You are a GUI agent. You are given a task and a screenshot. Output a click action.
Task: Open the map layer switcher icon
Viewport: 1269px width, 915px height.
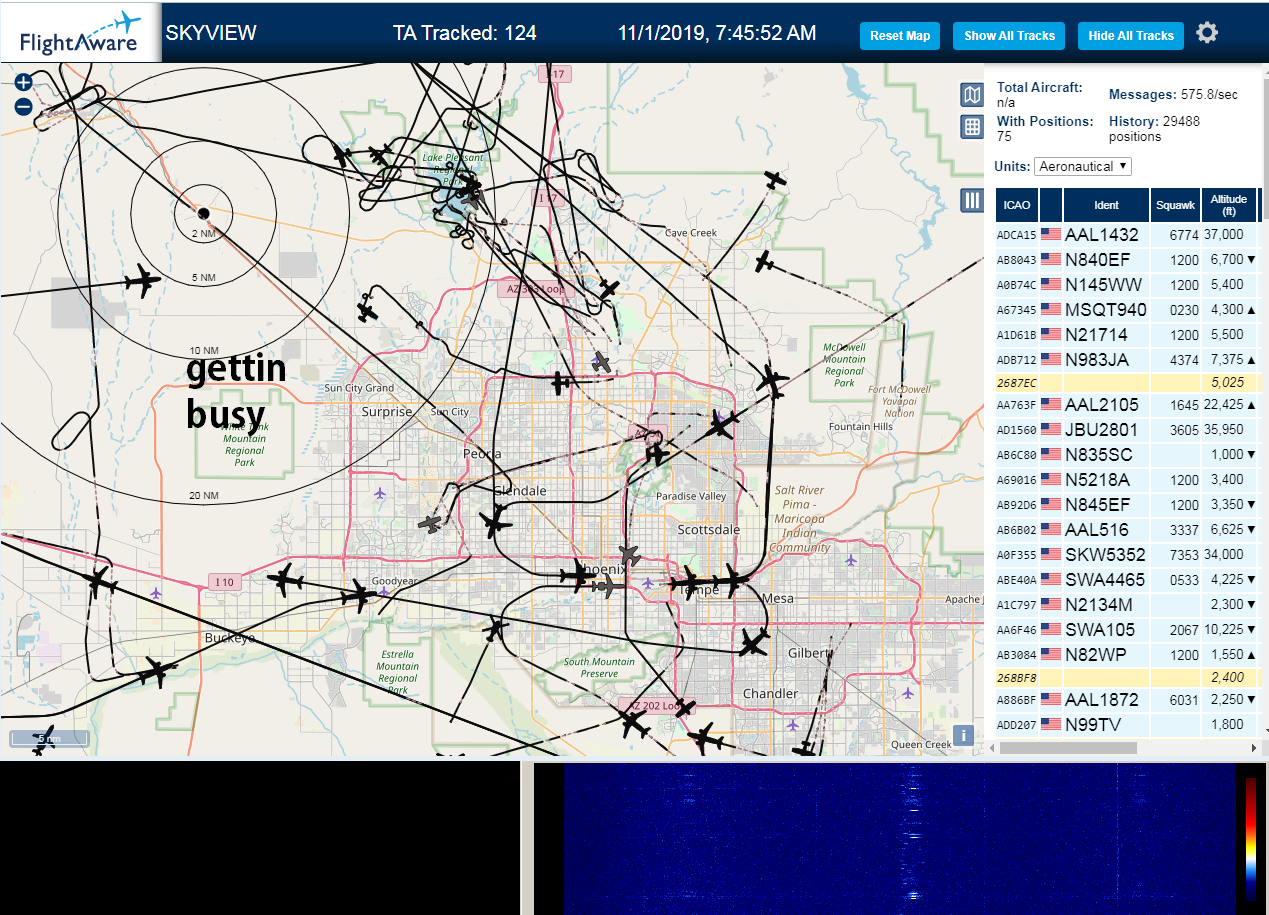point(971,95)
